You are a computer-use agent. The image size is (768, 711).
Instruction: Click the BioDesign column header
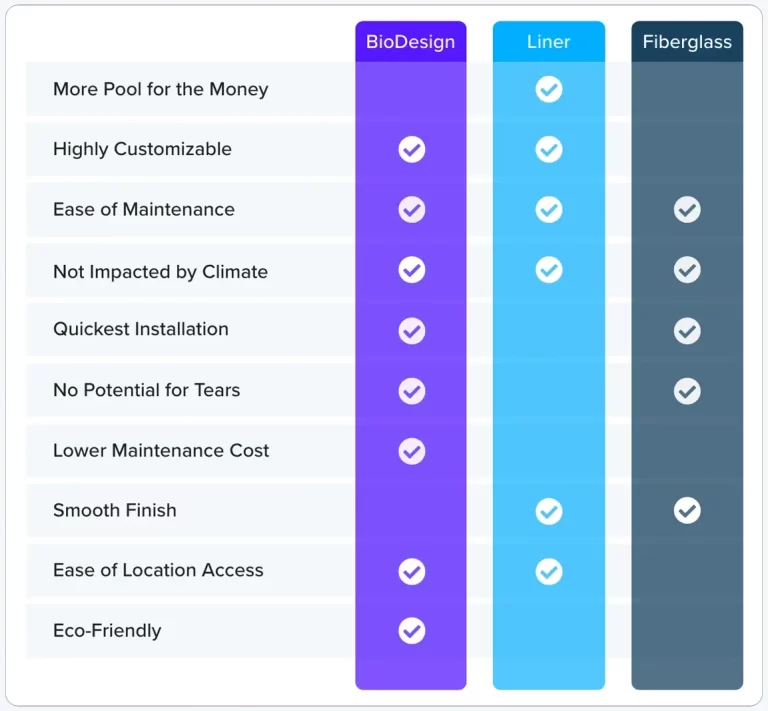click(x=410, y=42)
